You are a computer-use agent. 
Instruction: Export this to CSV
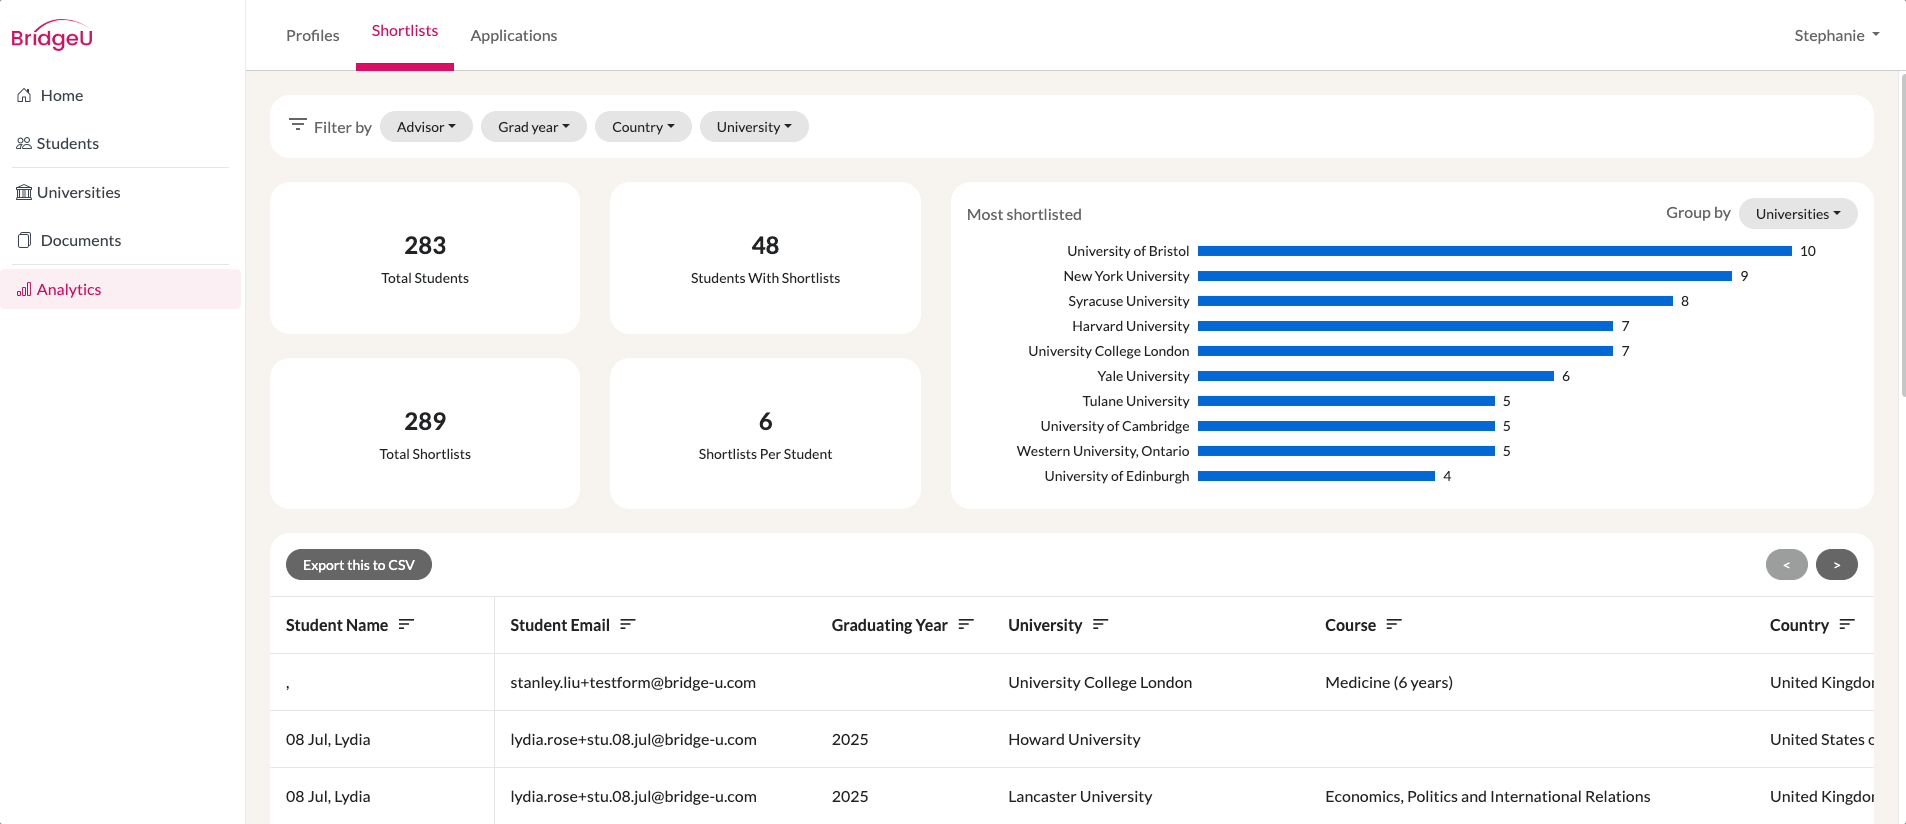click(359, 565)
